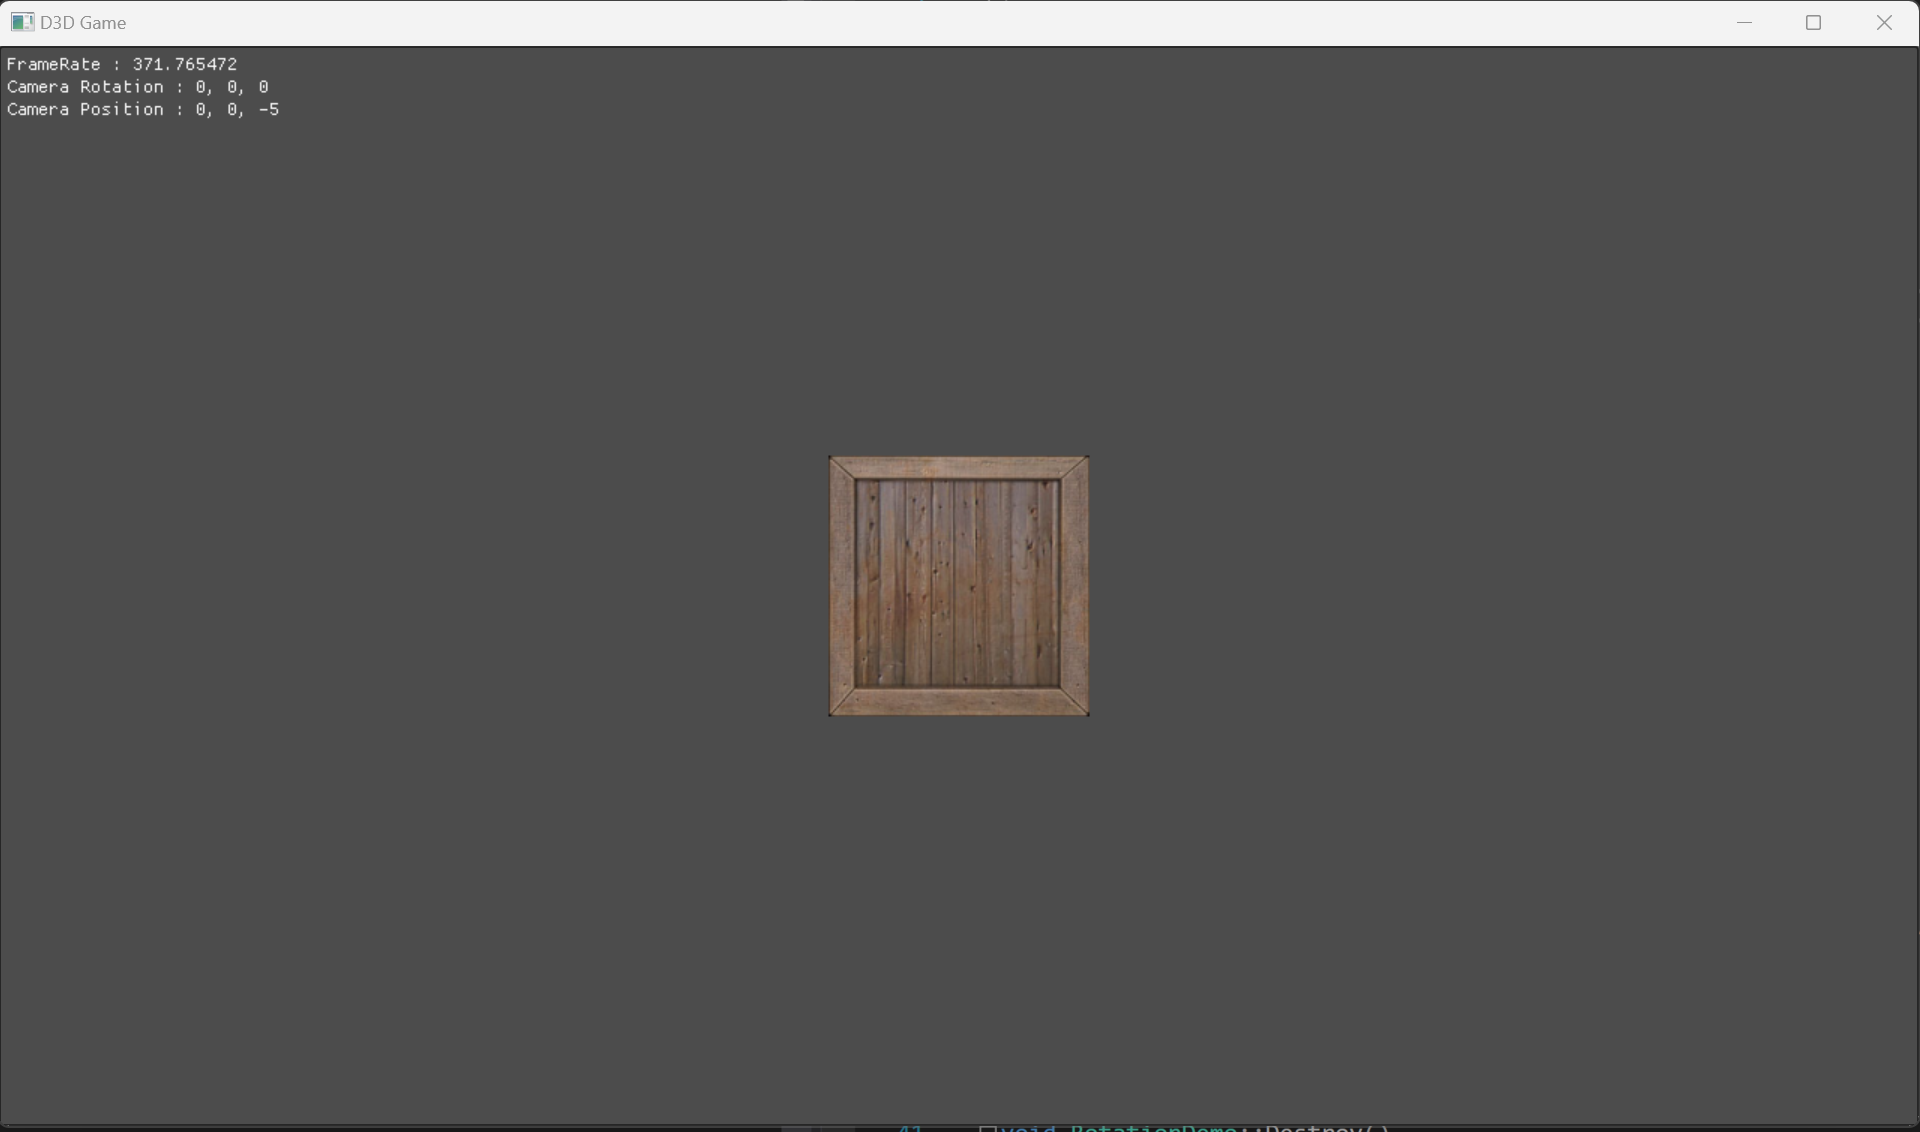Viewport: 1920px width, 1132px height.
Task: Click the crate's bottom wooden frame edge
Action: pyautogui.click(x=959, y=702)
